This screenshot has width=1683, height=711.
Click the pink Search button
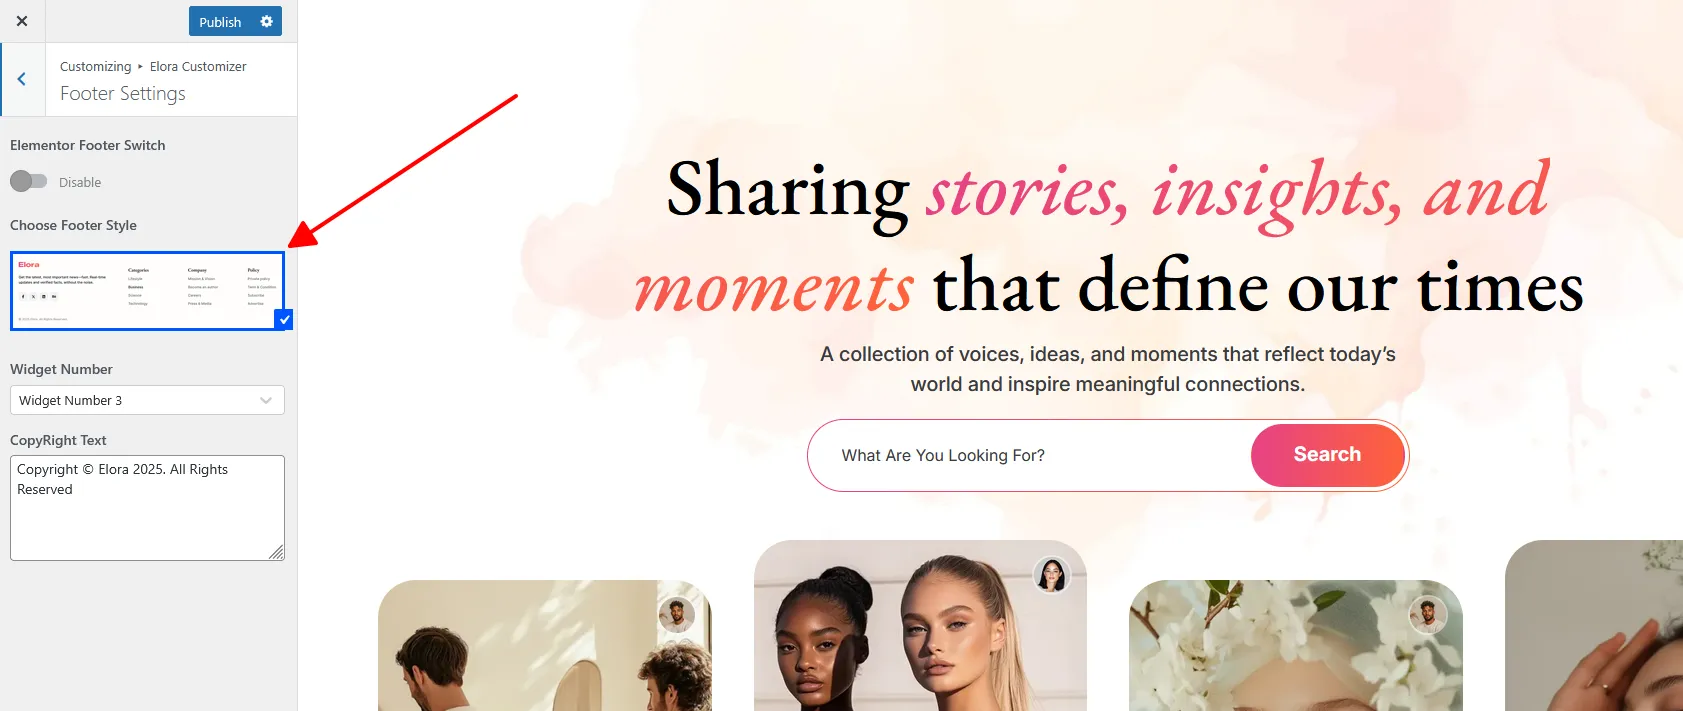(x=1327, y=455)
